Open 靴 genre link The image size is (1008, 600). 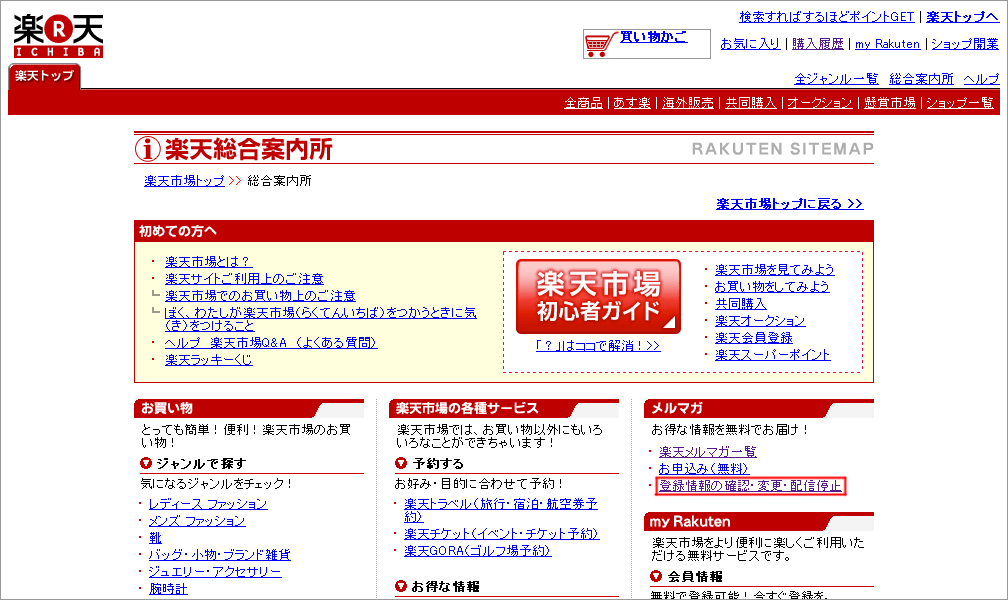coord(155,538)
